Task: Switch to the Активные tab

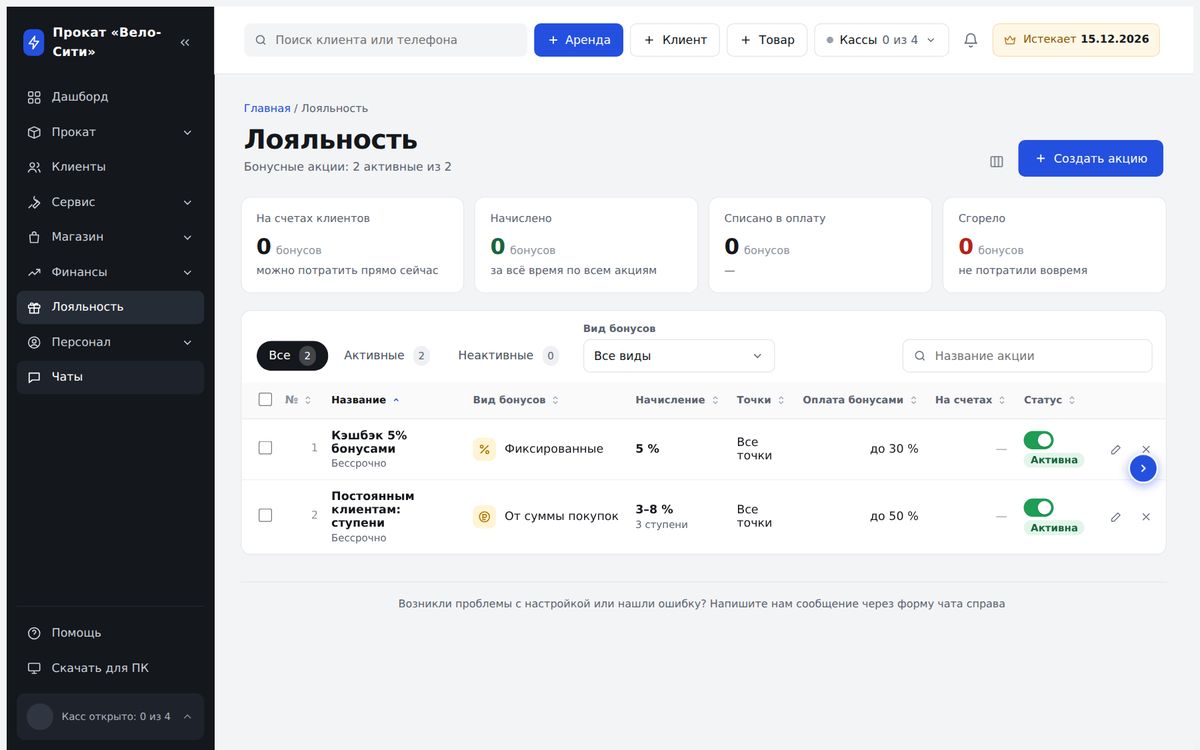Action: click(386, 355)
